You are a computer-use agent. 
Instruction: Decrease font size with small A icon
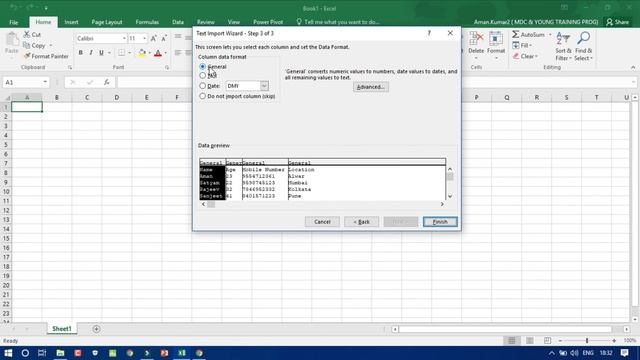pyautogui.click(x=164, y=38)
